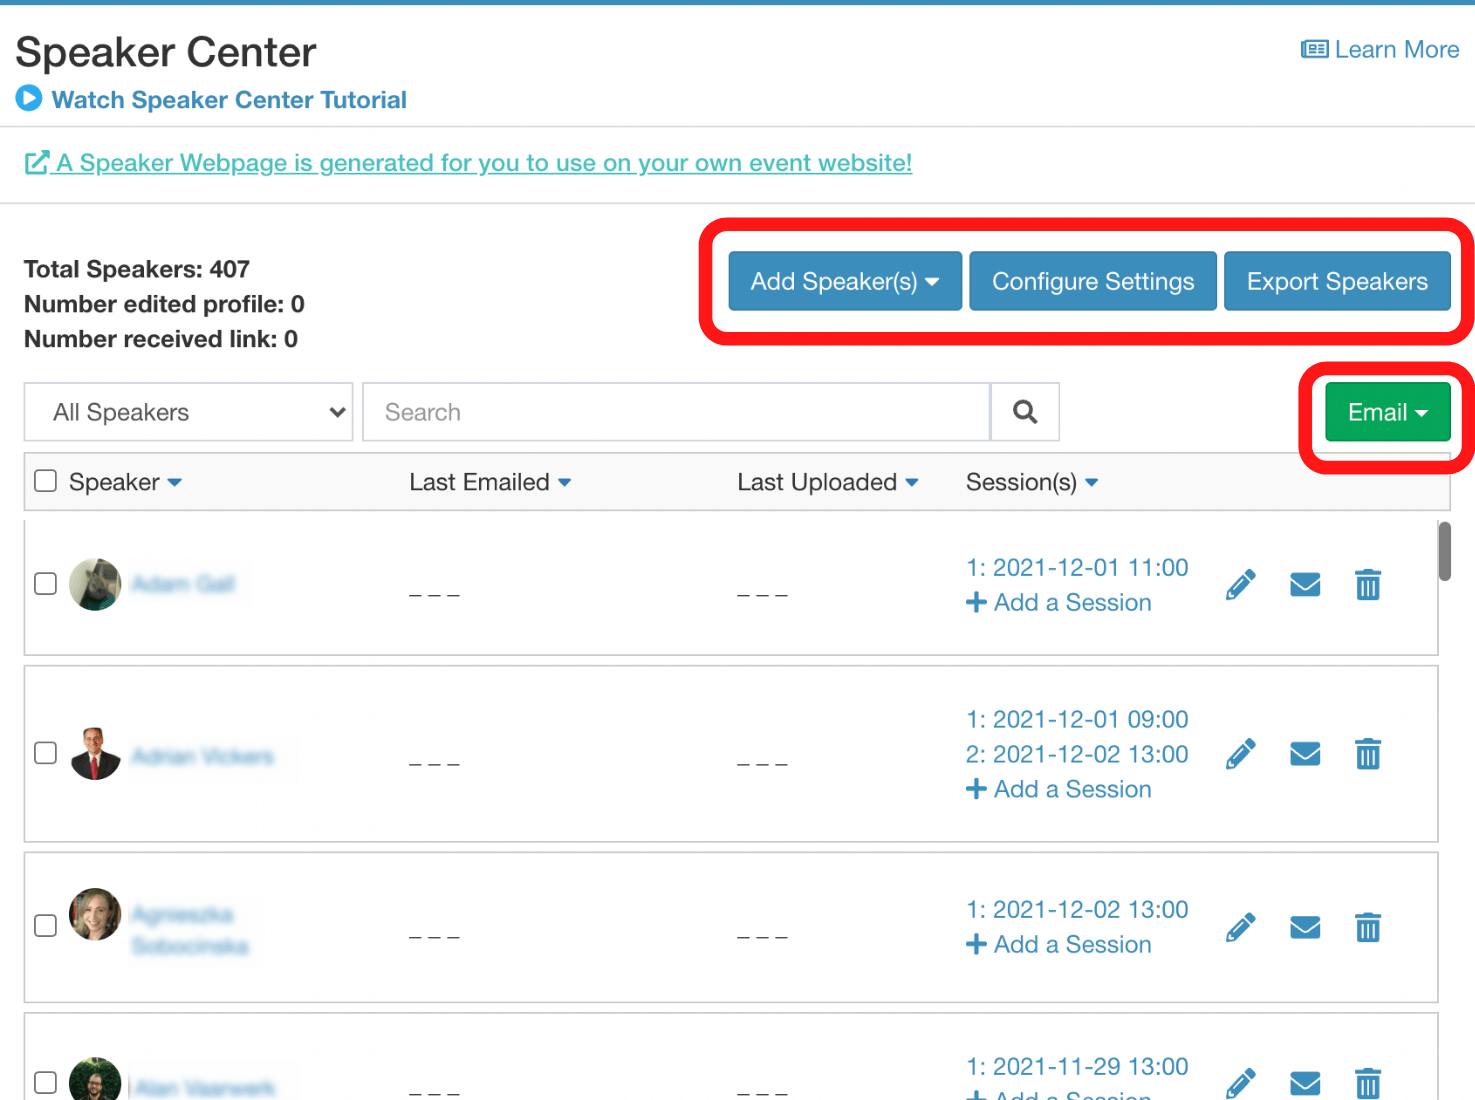This screenshot has width=1475, height=1100.
Task: Click the magnifying glass search icon
Action: [x=1024, y=412]
